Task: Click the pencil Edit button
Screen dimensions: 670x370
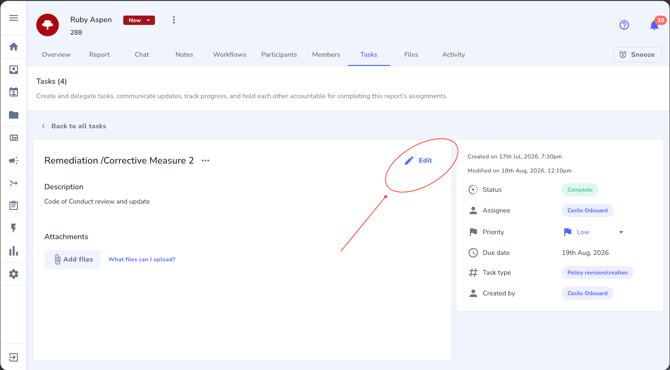Action: 418,161
